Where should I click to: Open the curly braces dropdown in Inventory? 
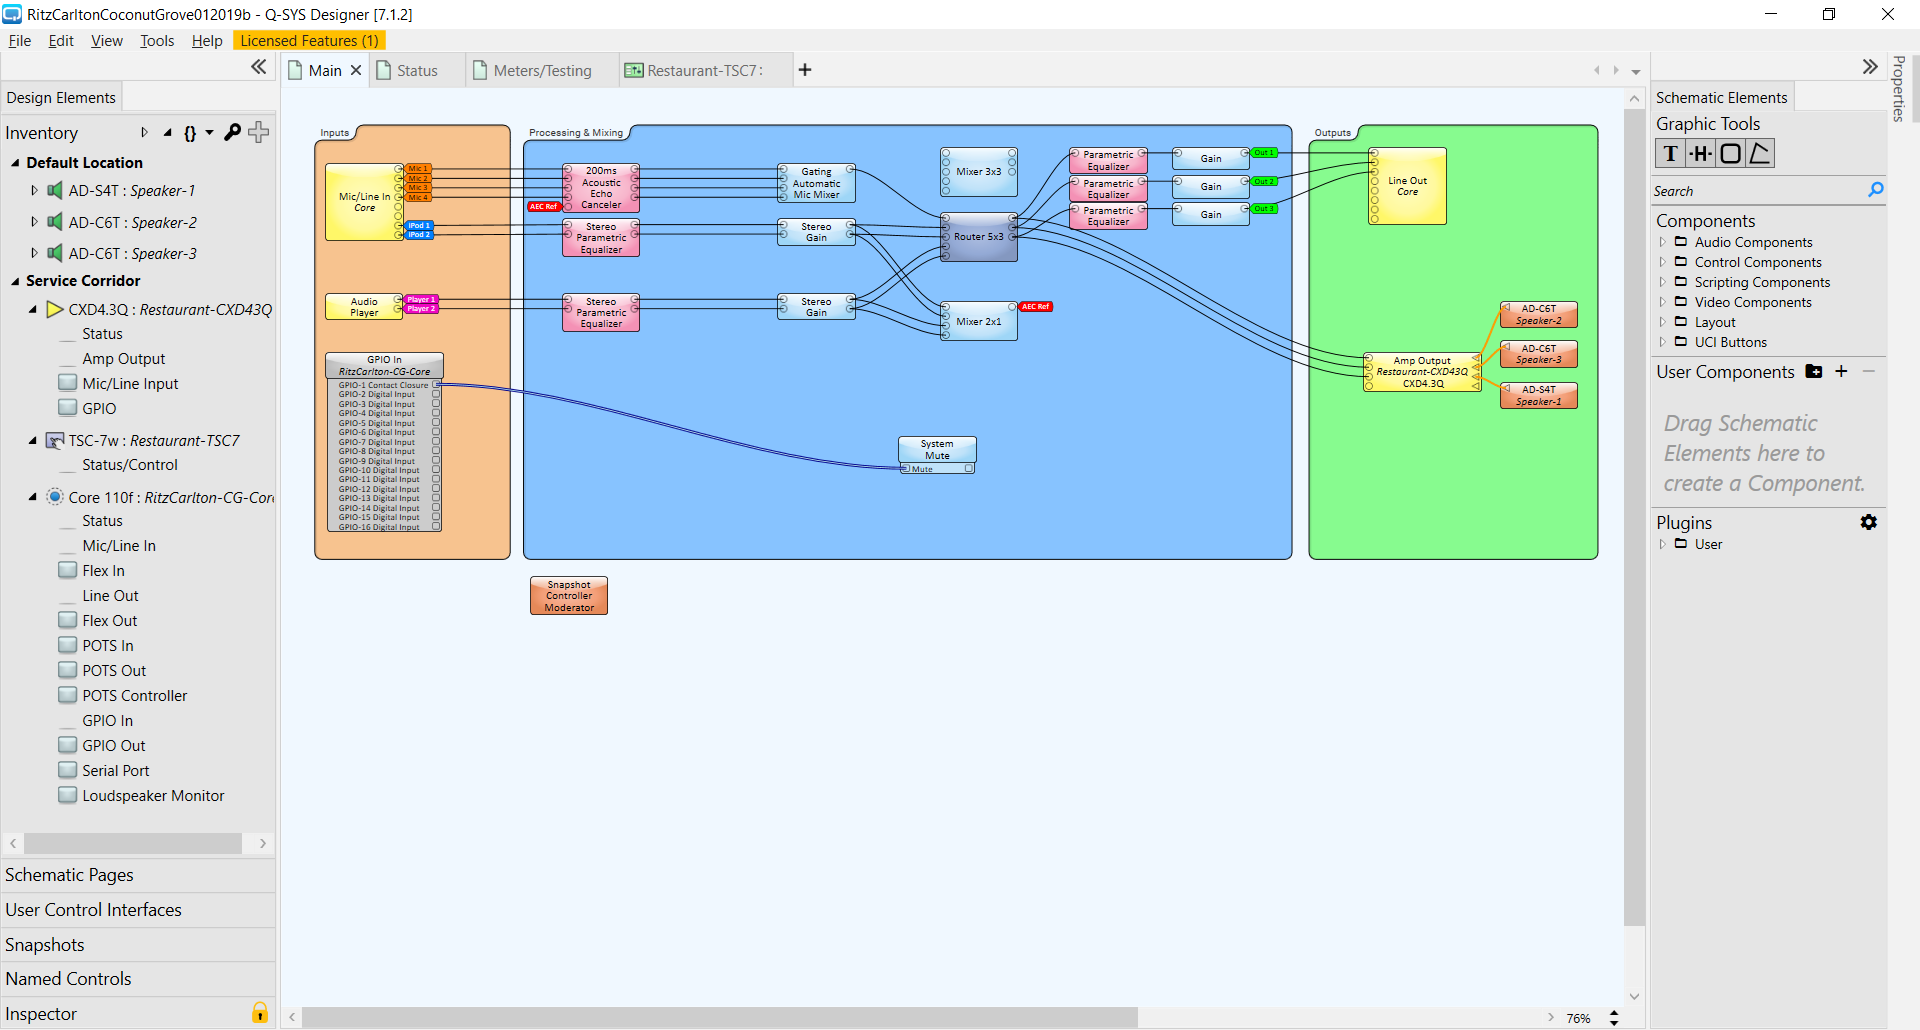[x=197, y=133]
